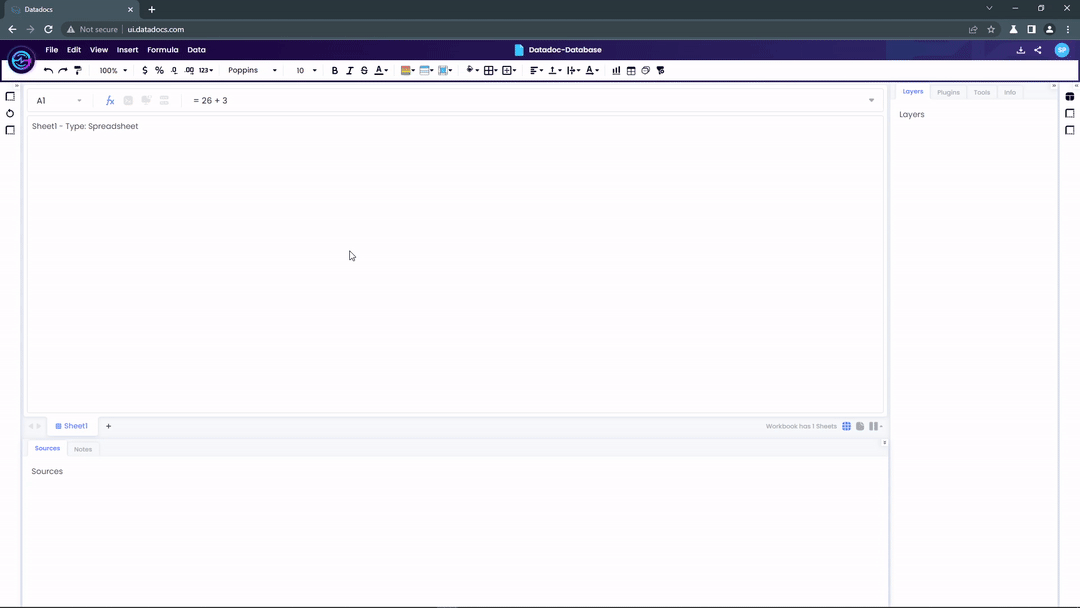Viewport: 1080px width, 608px height.
Task: Toggle italic formatting
Action: point(349,71)
